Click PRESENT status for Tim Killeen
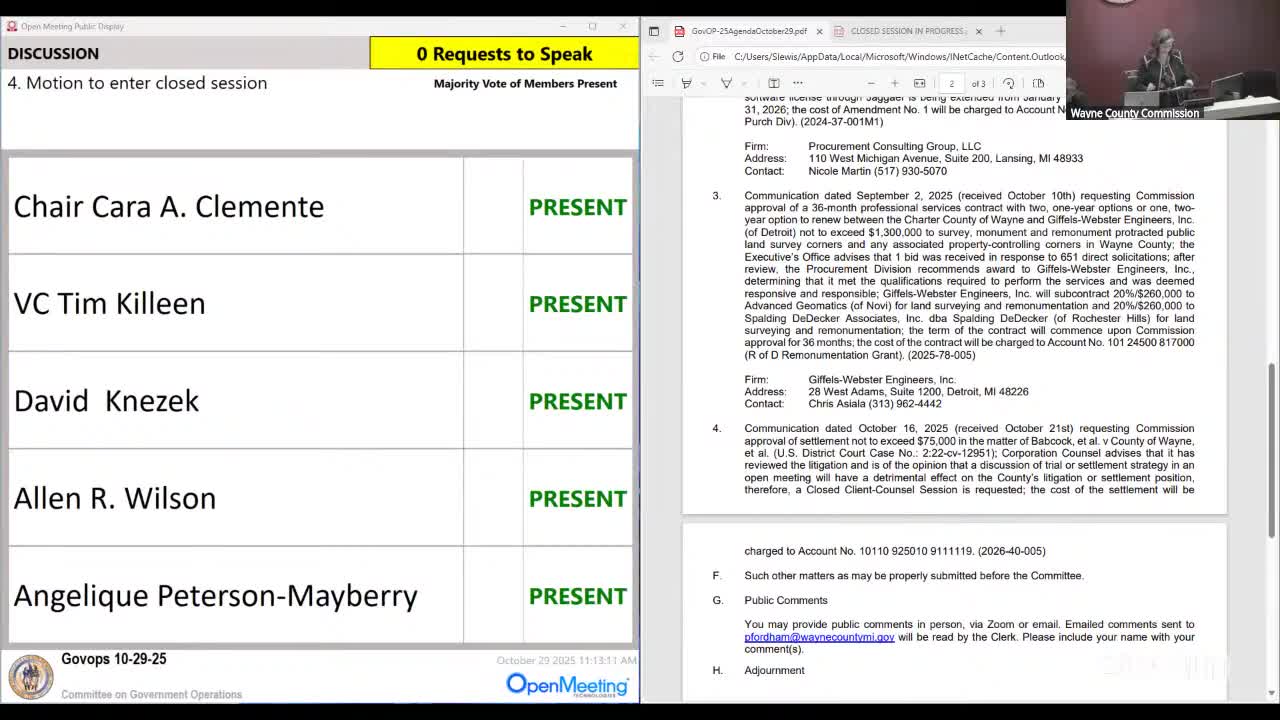This screenshot has width=1280, height=720. pos(578,304)
